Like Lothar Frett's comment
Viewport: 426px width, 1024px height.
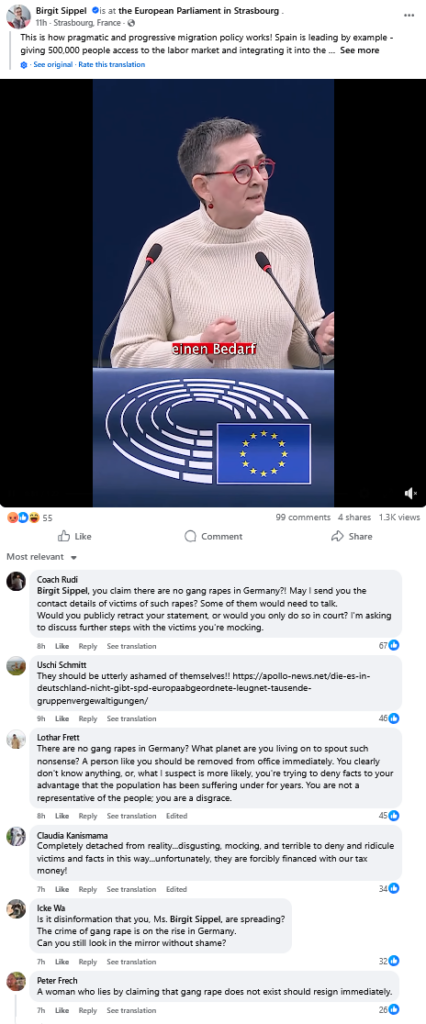click(x=62, y=816)
